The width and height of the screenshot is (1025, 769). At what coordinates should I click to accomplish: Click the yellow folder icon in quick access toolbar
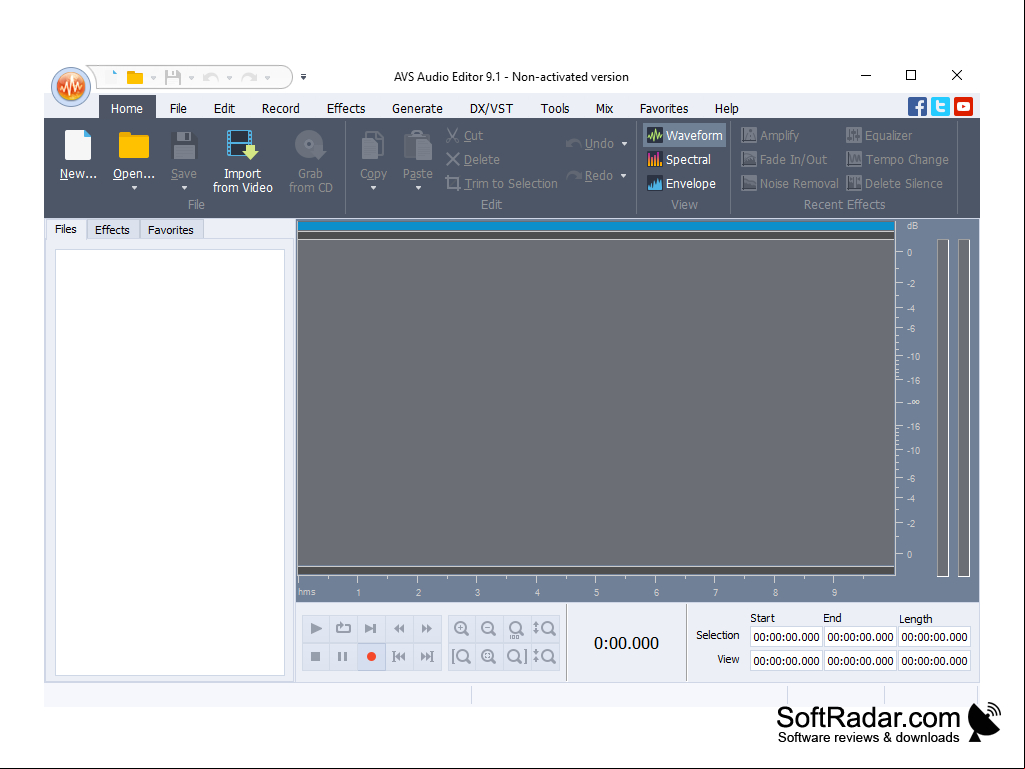pyautogui.click(x=135, y=77)
